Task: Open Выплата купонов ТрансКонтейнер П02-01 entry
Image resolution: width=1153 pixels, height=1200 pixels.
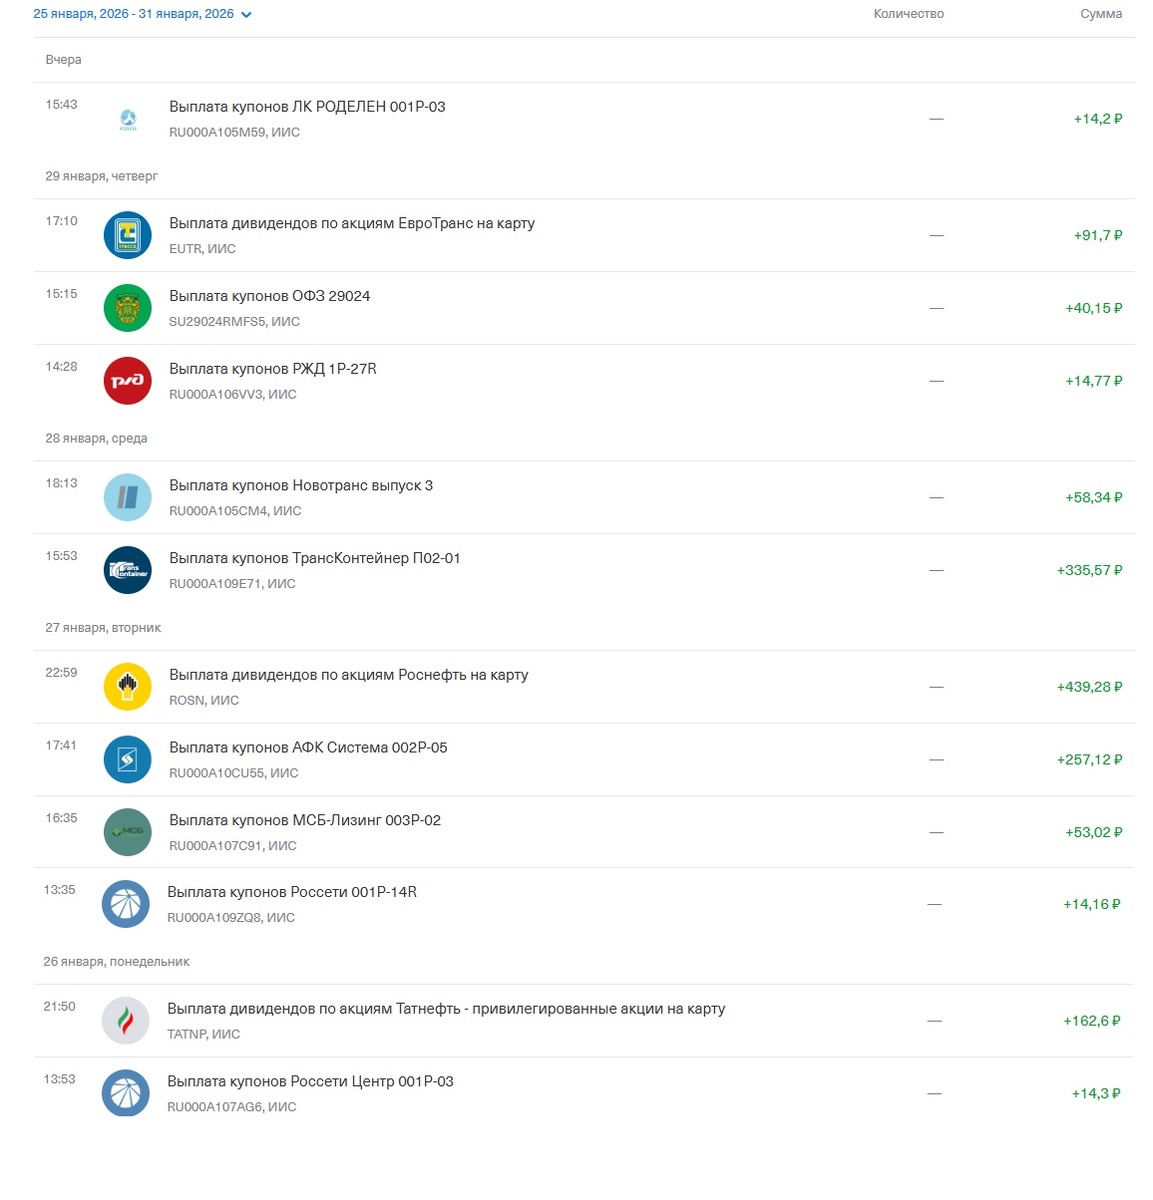Action: tap(314, 558)
